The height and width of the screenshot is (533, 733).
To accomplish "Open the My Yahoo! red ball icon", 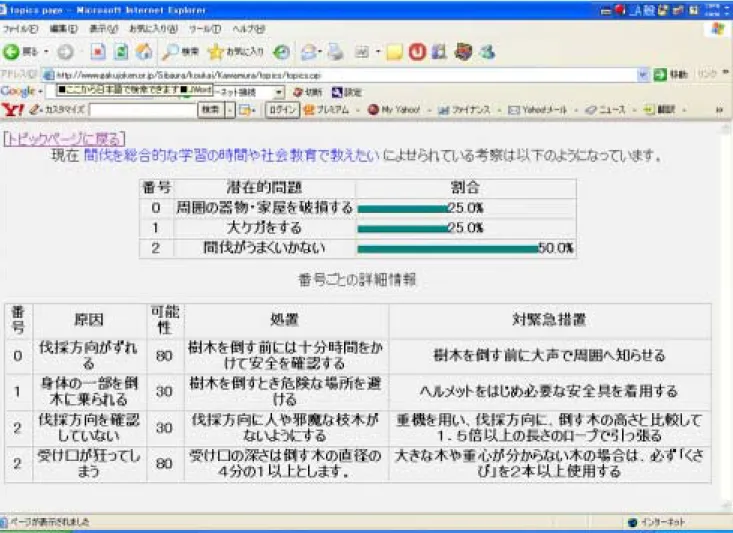I will click(x=373, y=110).
